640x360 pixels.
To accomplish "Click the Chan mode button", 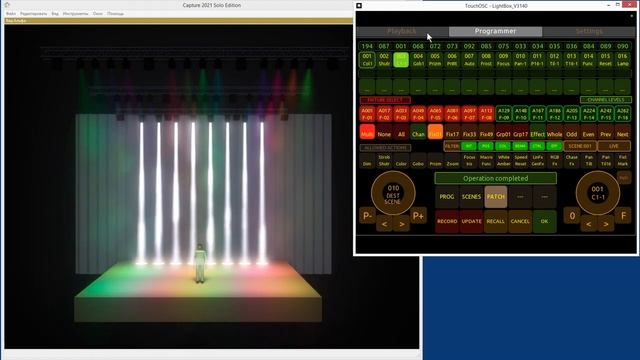I will click(418, 132).
